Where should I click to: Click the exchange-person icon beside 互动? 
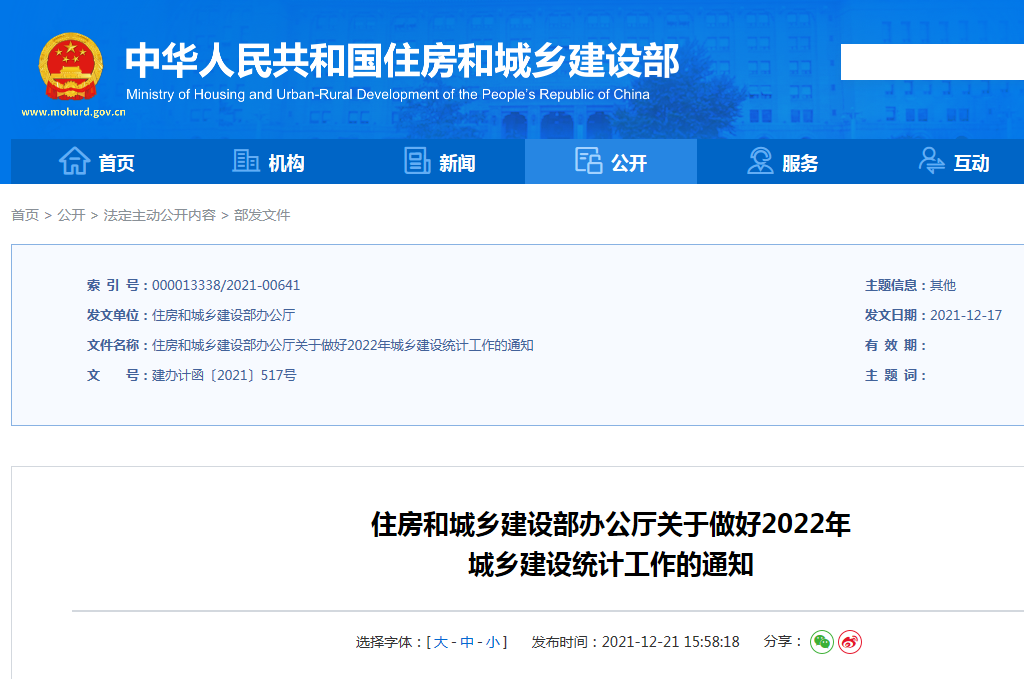coord(932,161)
